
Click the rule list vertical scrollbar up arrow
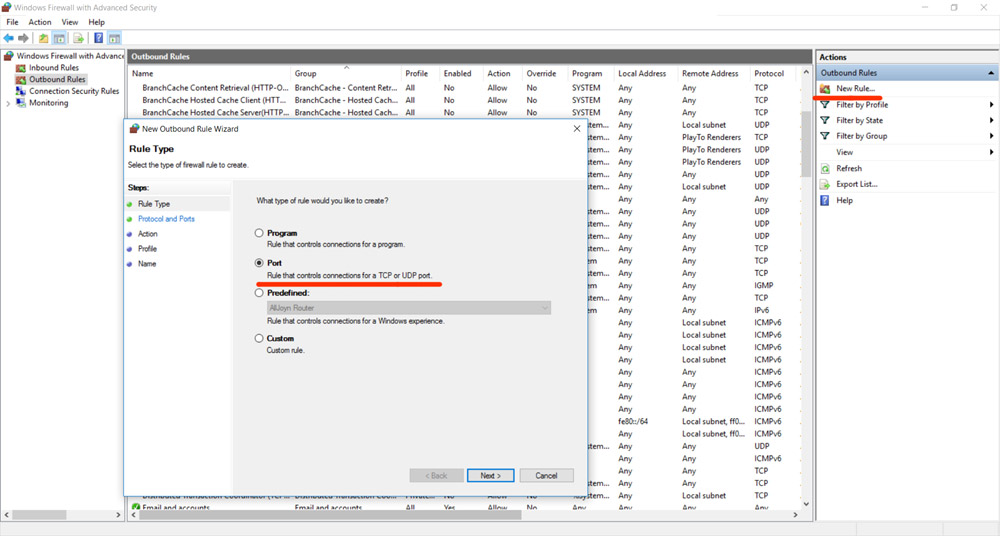tap(806, 73)
